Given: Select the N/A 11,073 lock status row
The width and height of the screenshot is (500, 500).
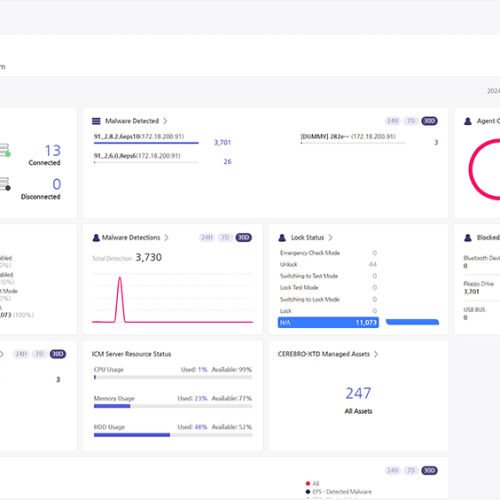Looking at the screenshot, I should pyautogui.click(x=328, y=323).
